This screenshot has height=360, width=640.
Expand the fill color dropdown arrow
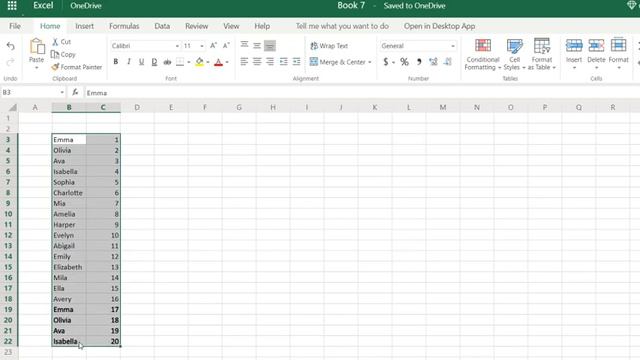(208, 62)
